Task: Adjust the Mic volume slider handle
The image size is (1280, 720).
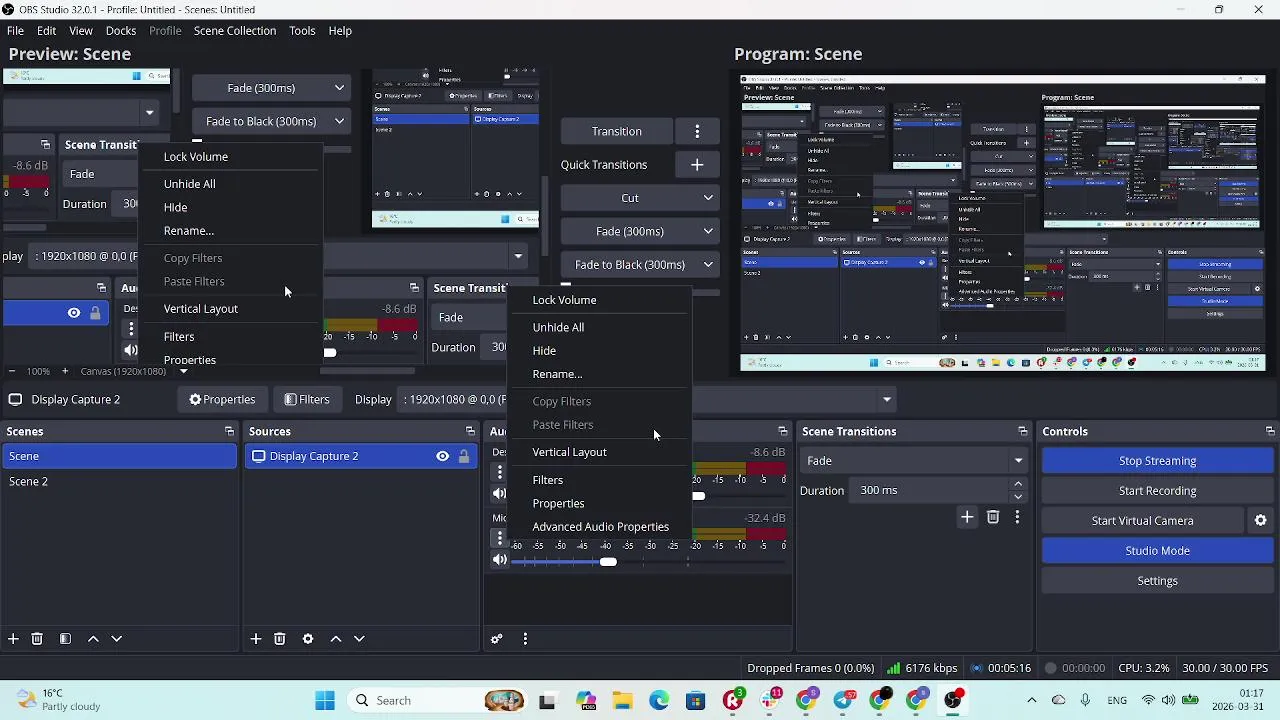Action: click(608, 562)
